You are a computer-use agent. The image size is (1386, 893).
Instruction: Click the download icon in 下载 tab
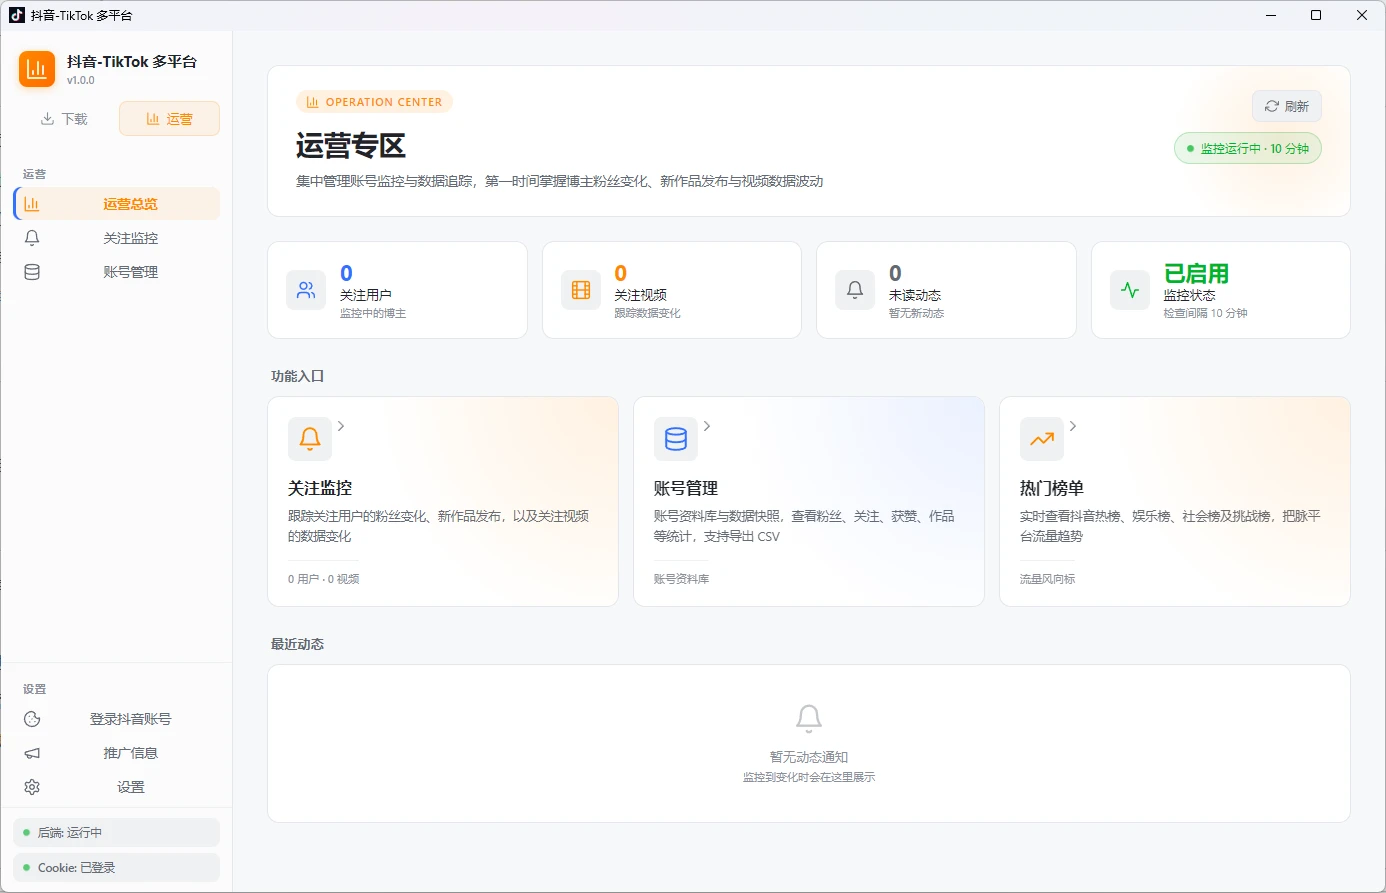tap(47, 118)
